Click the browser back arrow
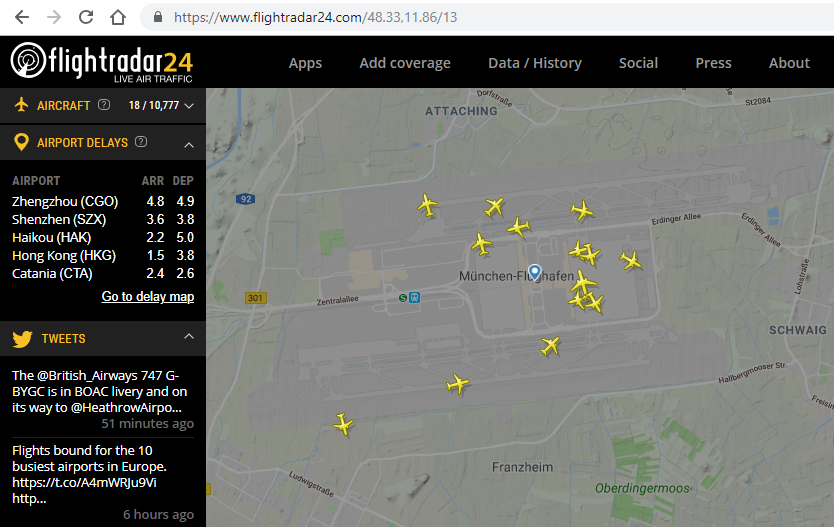The height and width of the screenshot is (527, 834). (x=22, y=17)
